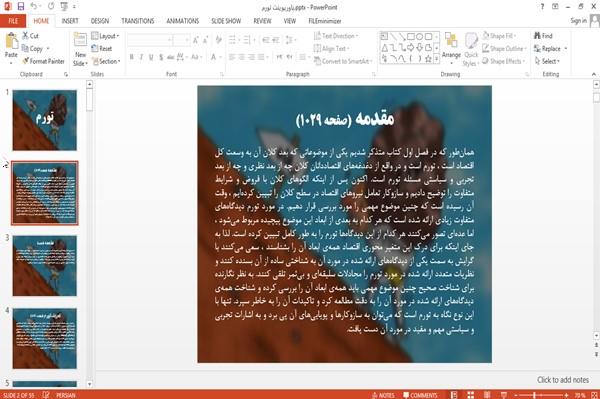Open the Section dropdown
The width and height of the screenshot is (600, 399).
[106, 61]
